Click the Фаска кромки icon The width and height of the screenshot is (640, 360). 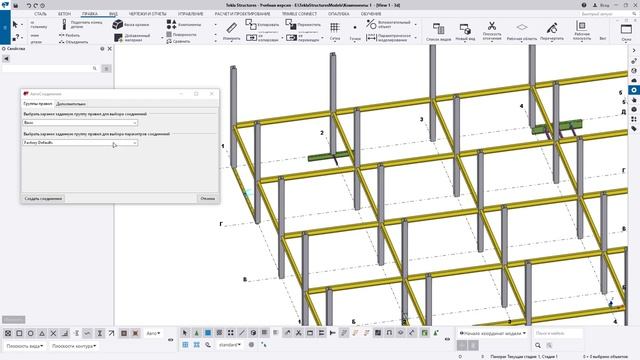118,24
